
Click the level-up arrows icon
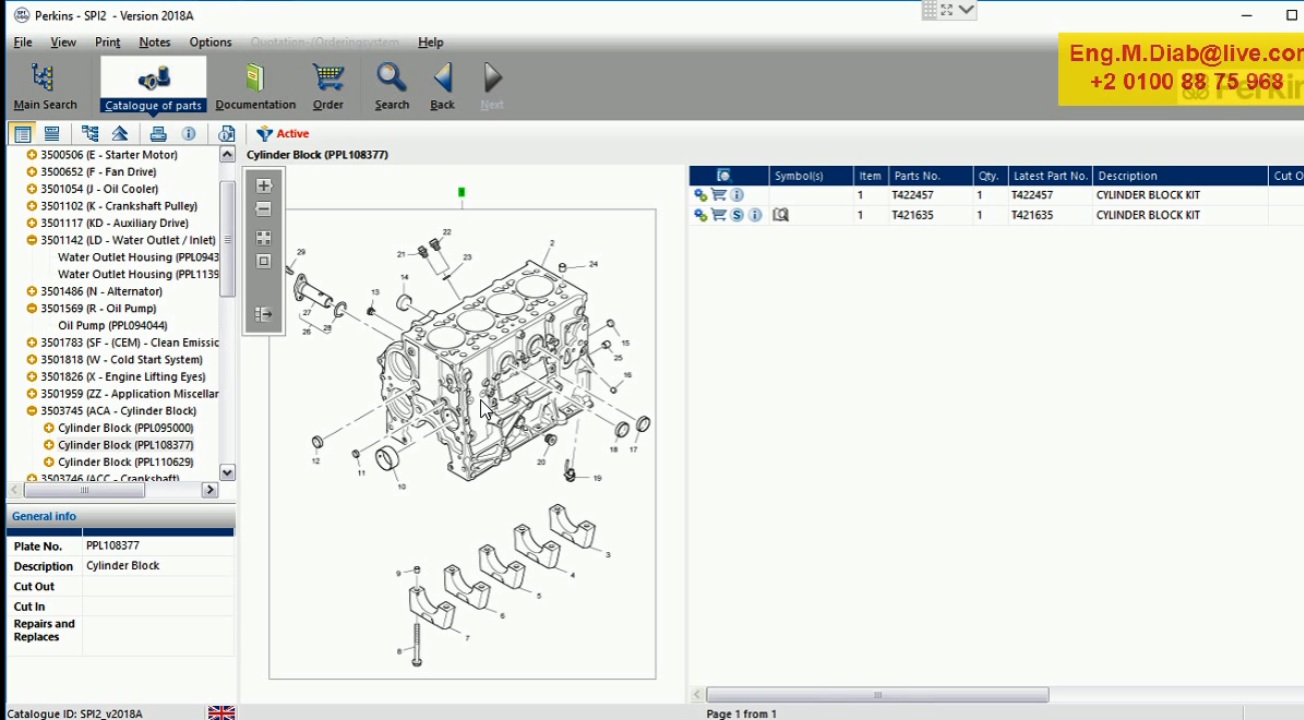120,134
